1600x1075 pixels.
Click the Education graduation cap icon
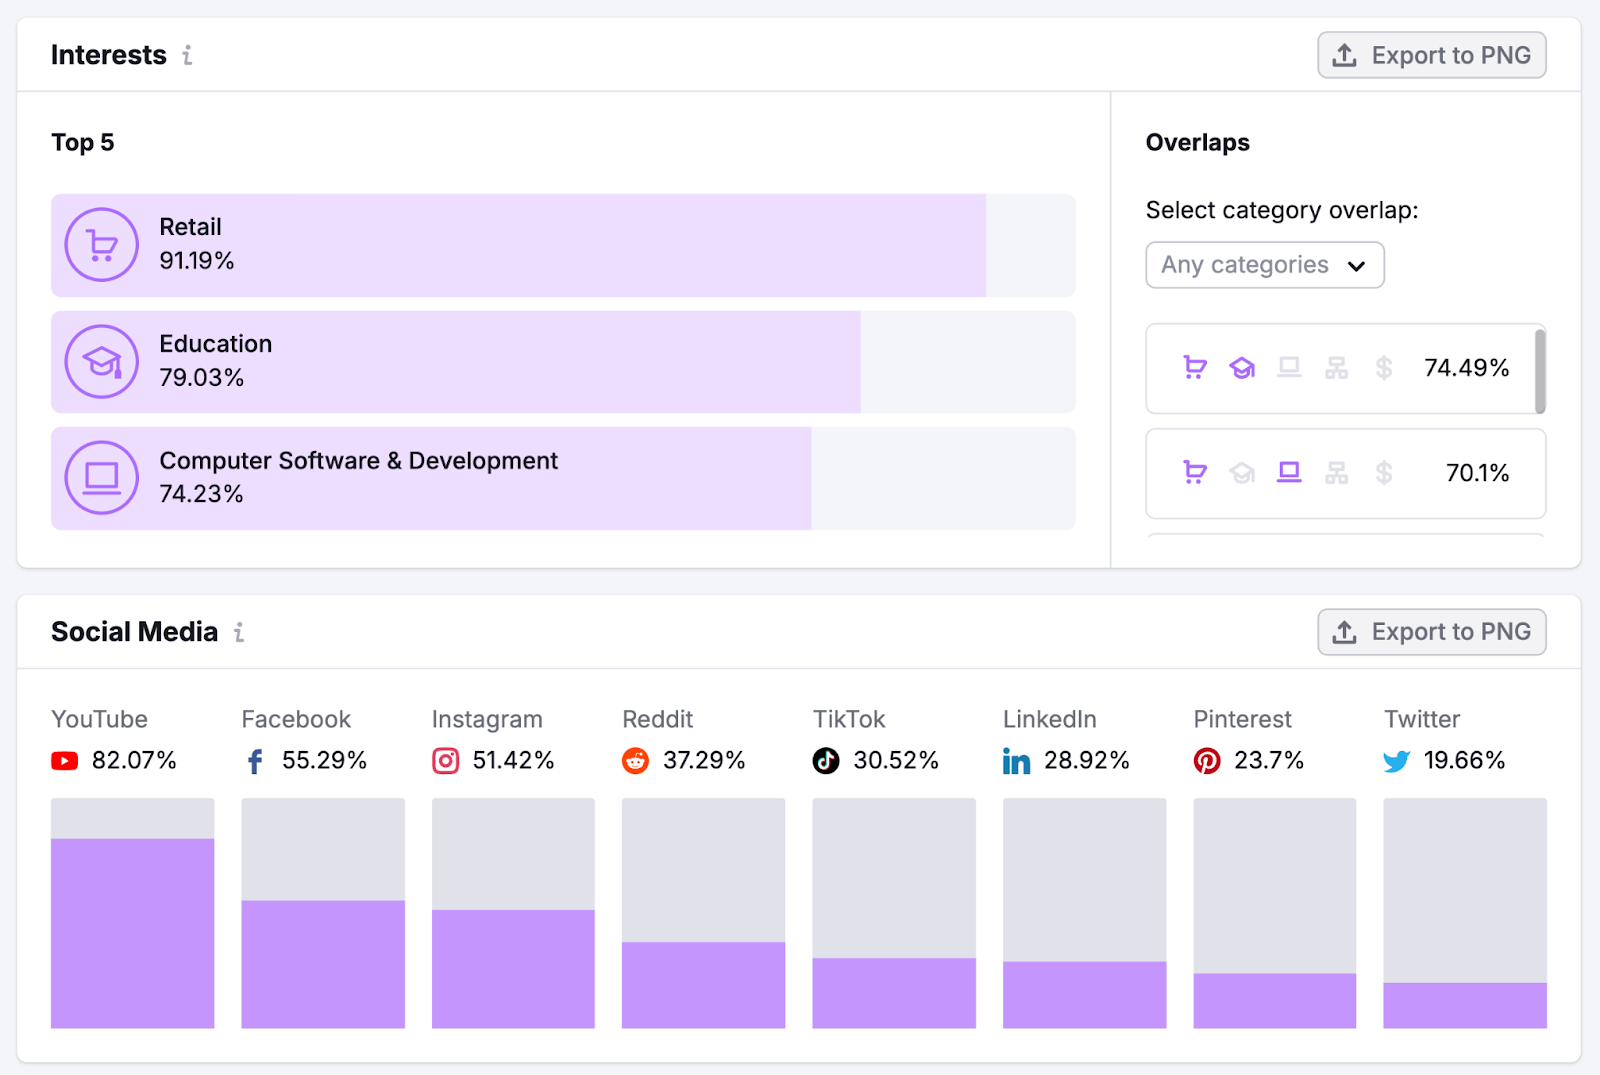pos(101,361)
